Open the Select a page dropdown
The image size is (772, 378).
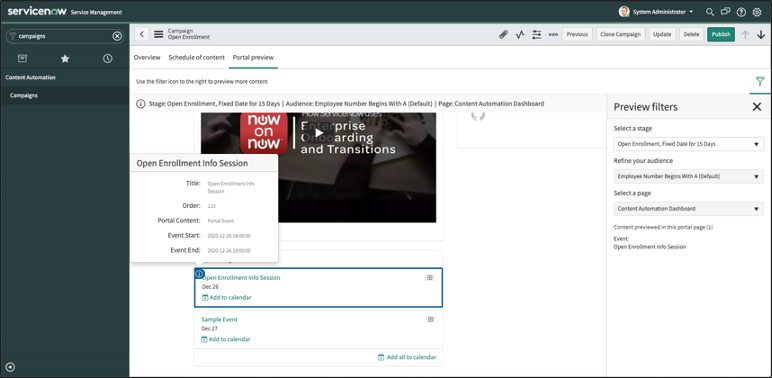click(689, 209)
